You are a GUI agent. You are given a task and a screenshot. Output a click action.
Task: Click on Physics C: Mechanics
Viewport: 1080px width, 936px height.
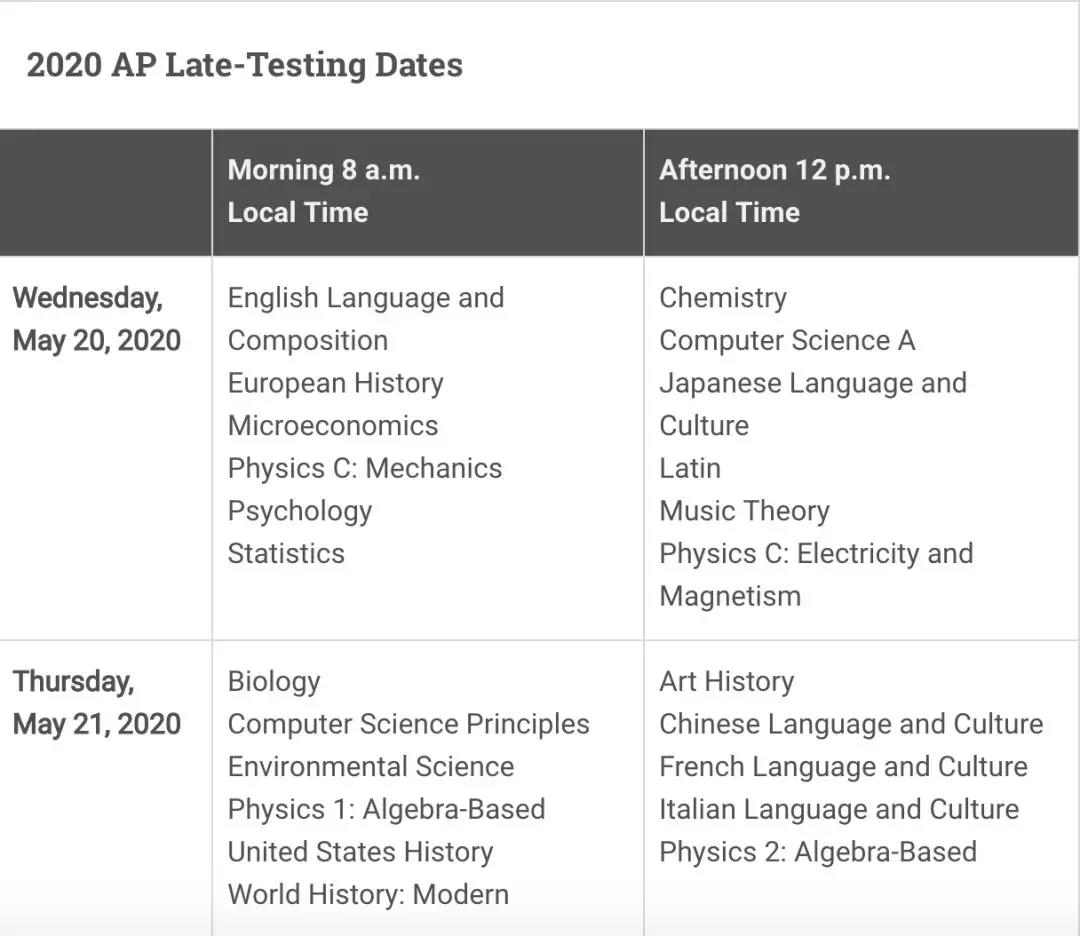(x=365, y=469)
